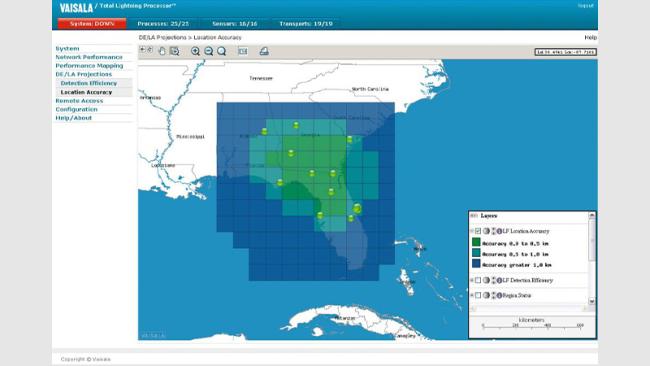Click the Mississippi label on map
650x366 pixels.
pyautogui.click(x=190, y=136)
